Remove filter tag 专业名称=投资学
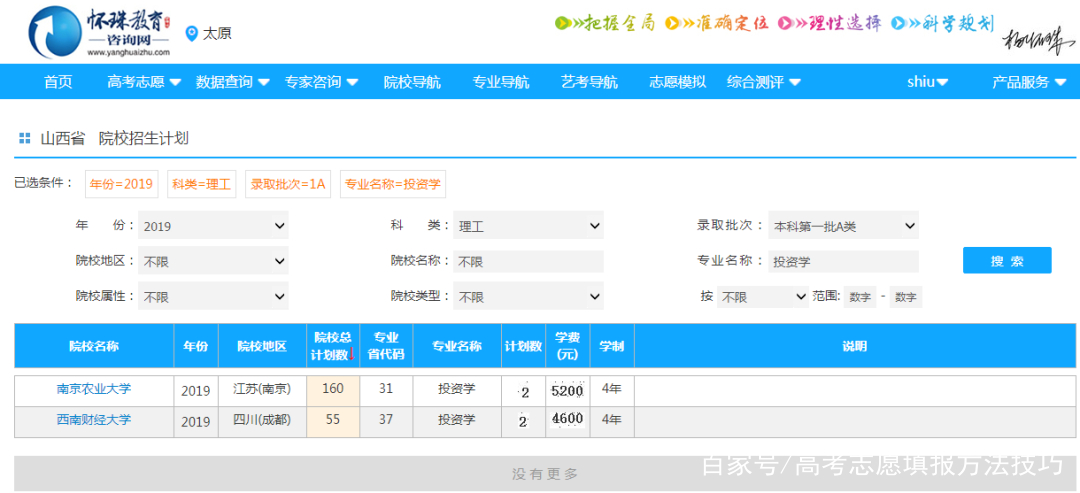1080x493 pixels. [393, 184]
